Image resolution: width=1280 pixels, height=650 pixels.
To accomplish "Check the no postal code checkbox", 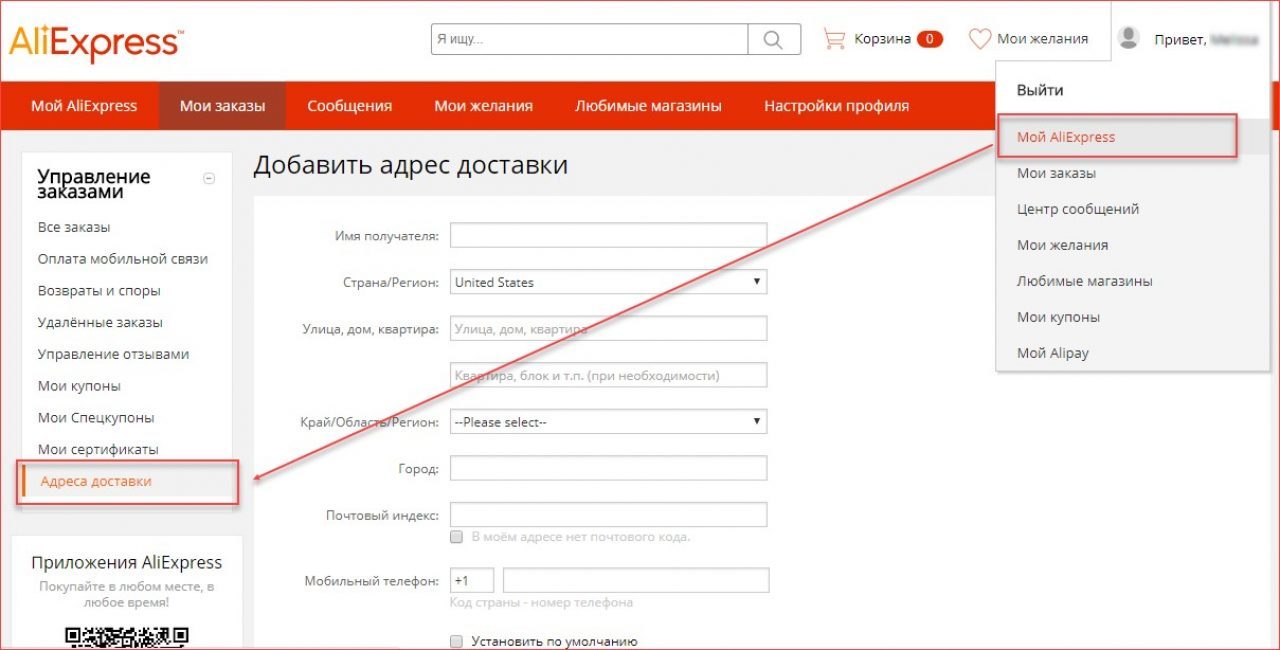I will pos(457,537).
